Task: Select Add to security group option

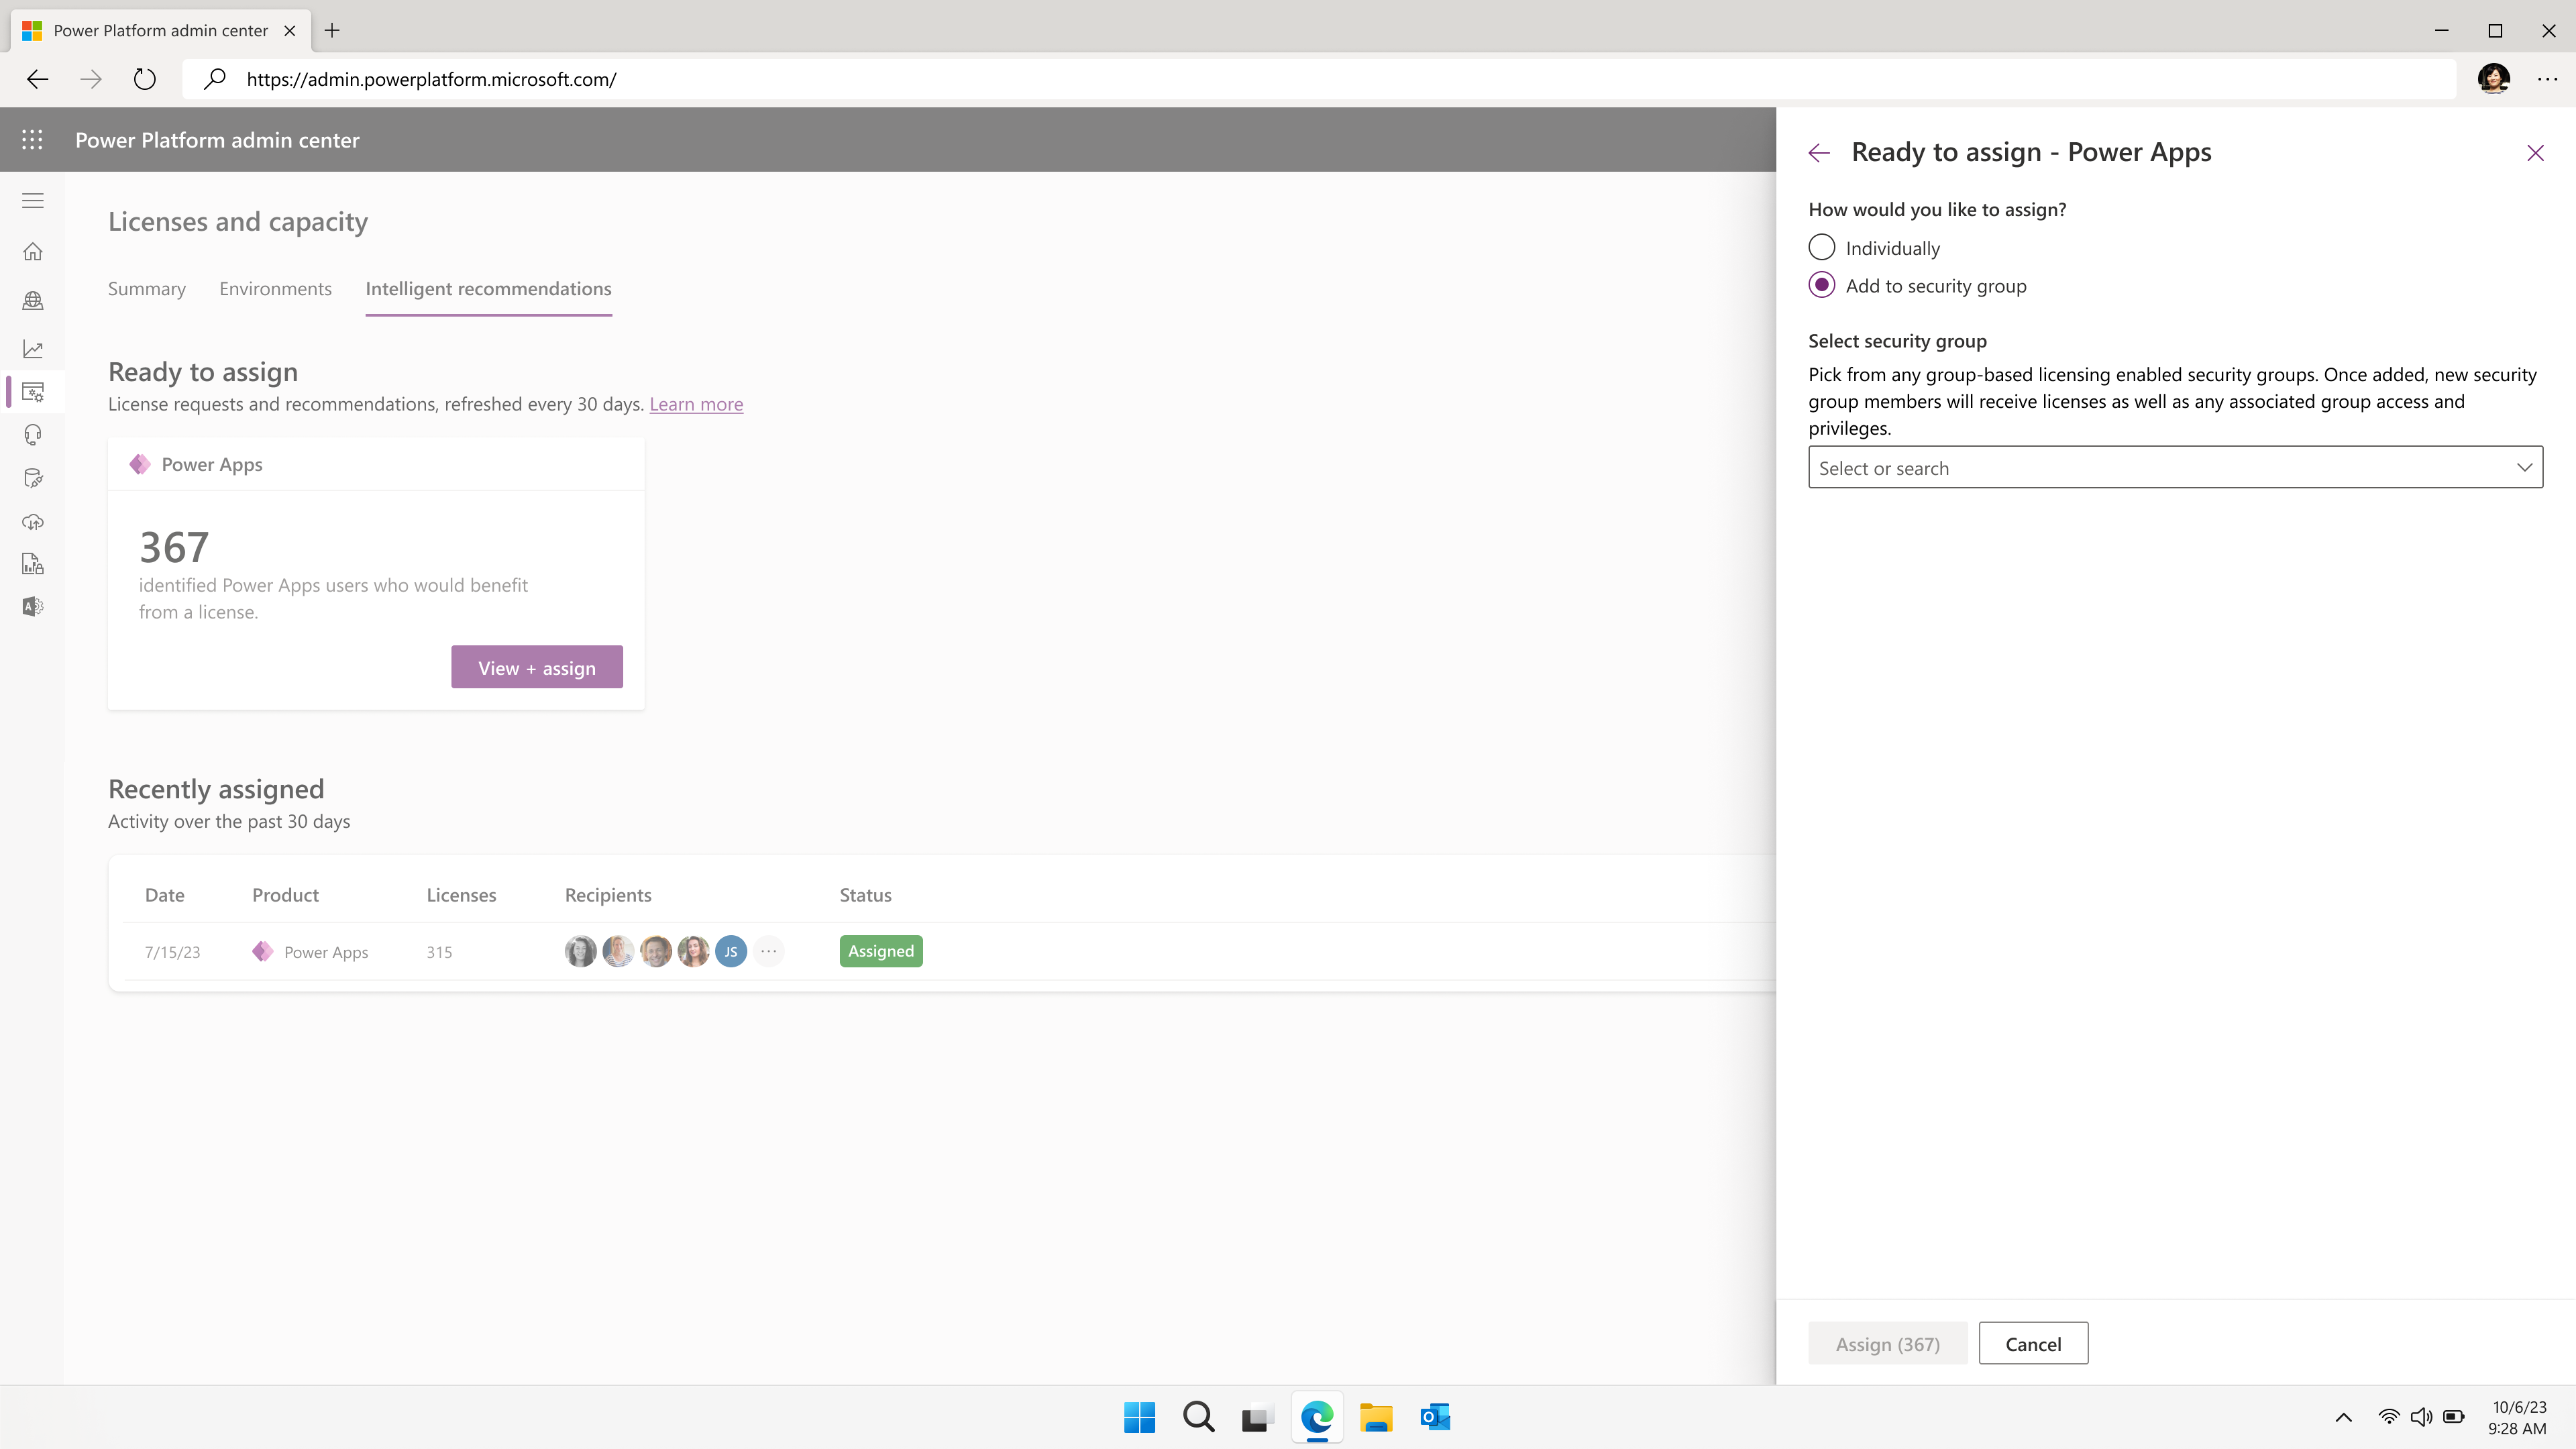Action: pyautogui.click(x=1821, y=285)
